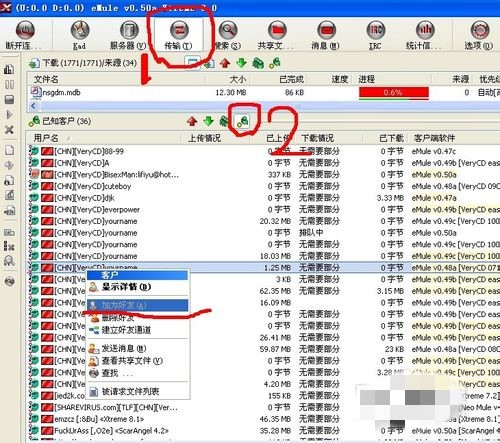Open the Messages (消息) page
The image size is (500, 443).
pos(326,35)
